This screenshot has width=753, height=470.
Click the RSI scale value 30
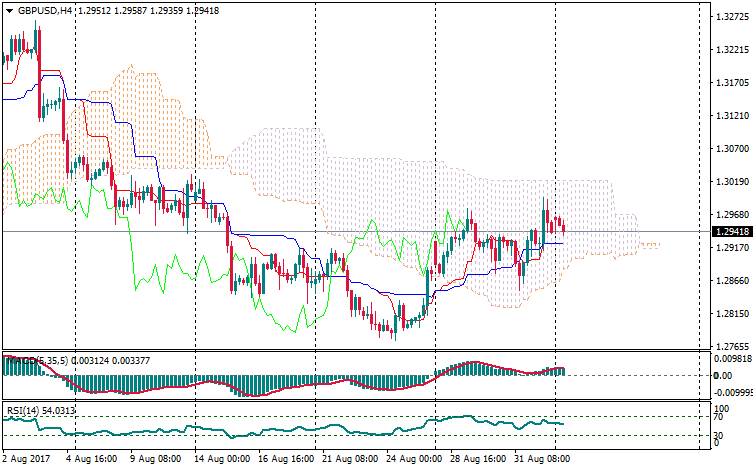(720, 437)
